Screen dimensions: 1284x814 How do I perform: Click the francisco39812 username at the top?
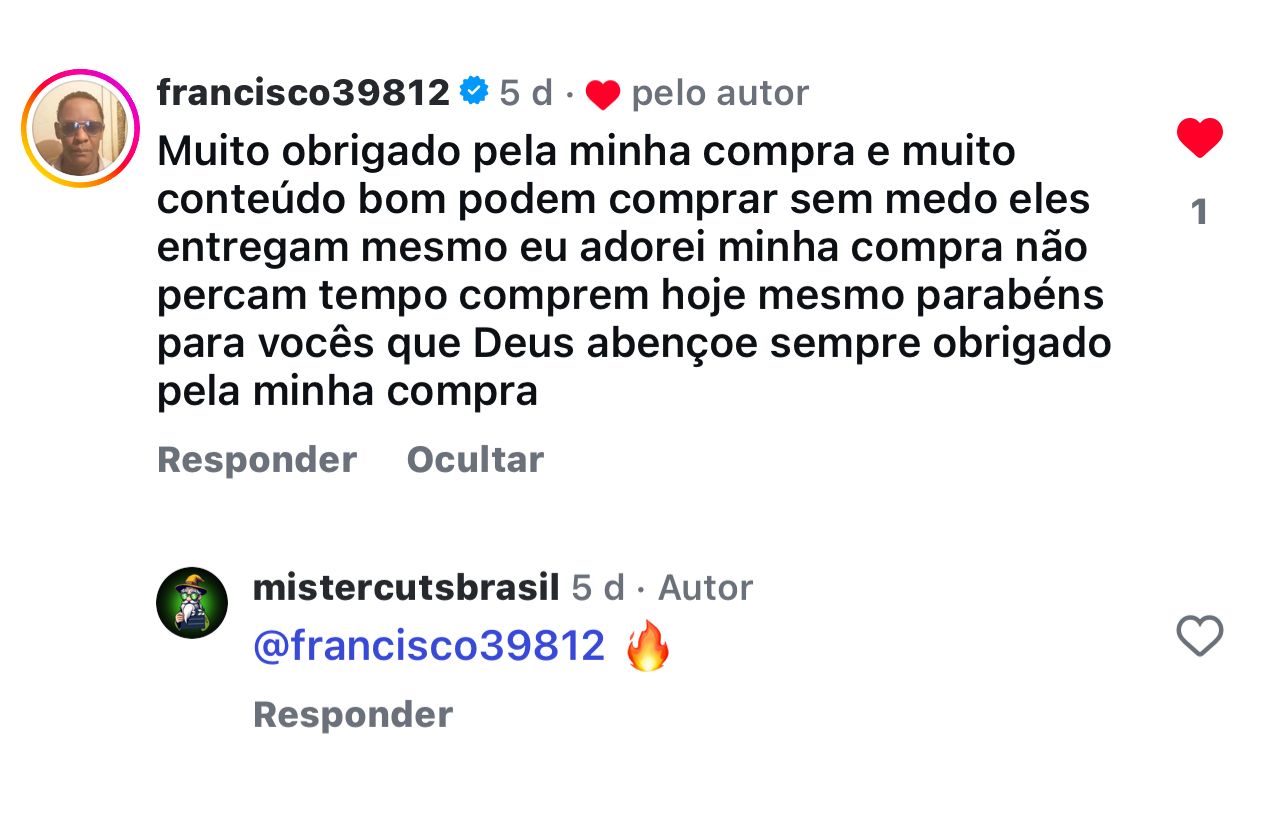pos(303,93)
